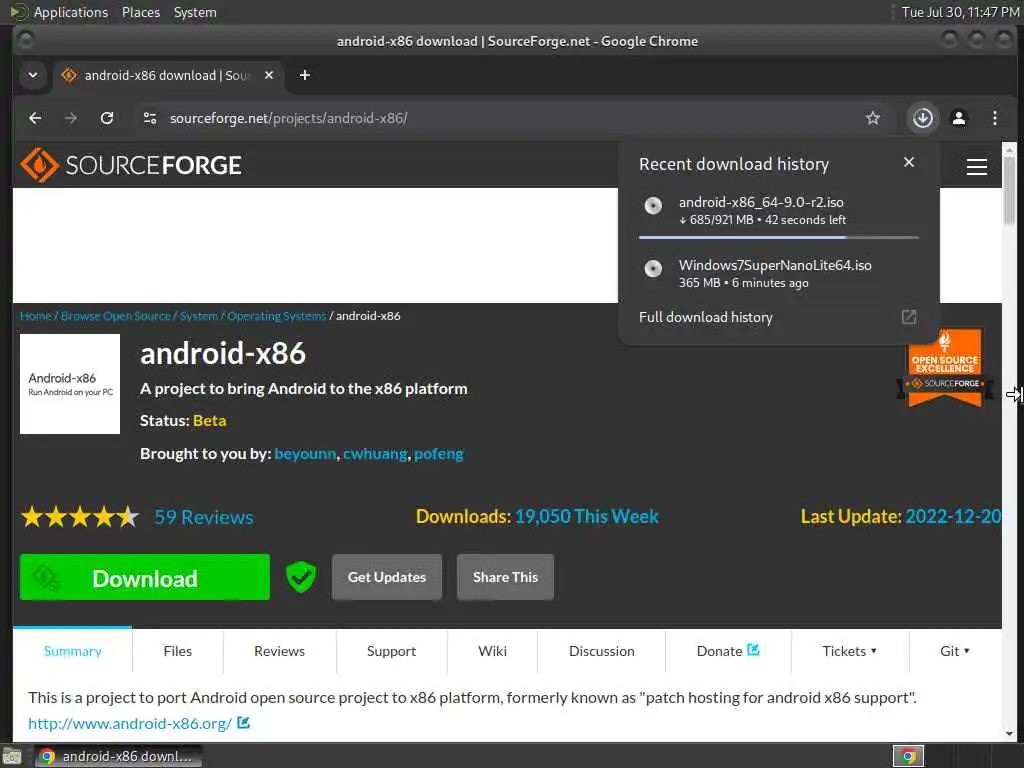Expand the Git dropdown
Image resolution: width=1024 pixels, height=768 pixels.
tap(955, 651)
